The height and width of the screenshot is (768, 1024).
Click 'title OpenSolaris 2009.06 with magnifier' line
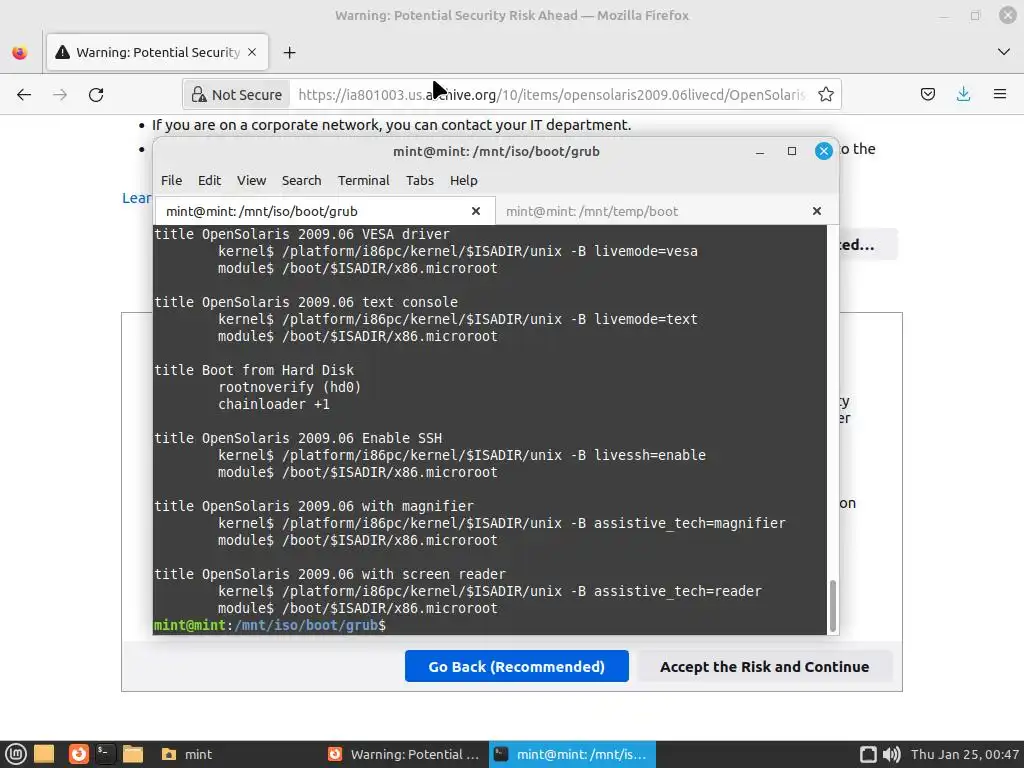tap(313, 506)
